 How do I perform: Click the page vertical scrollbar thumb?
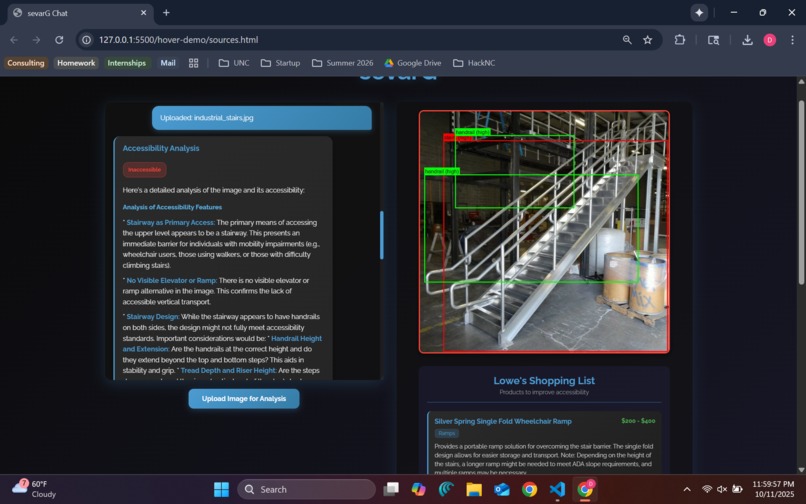[801, 192]
